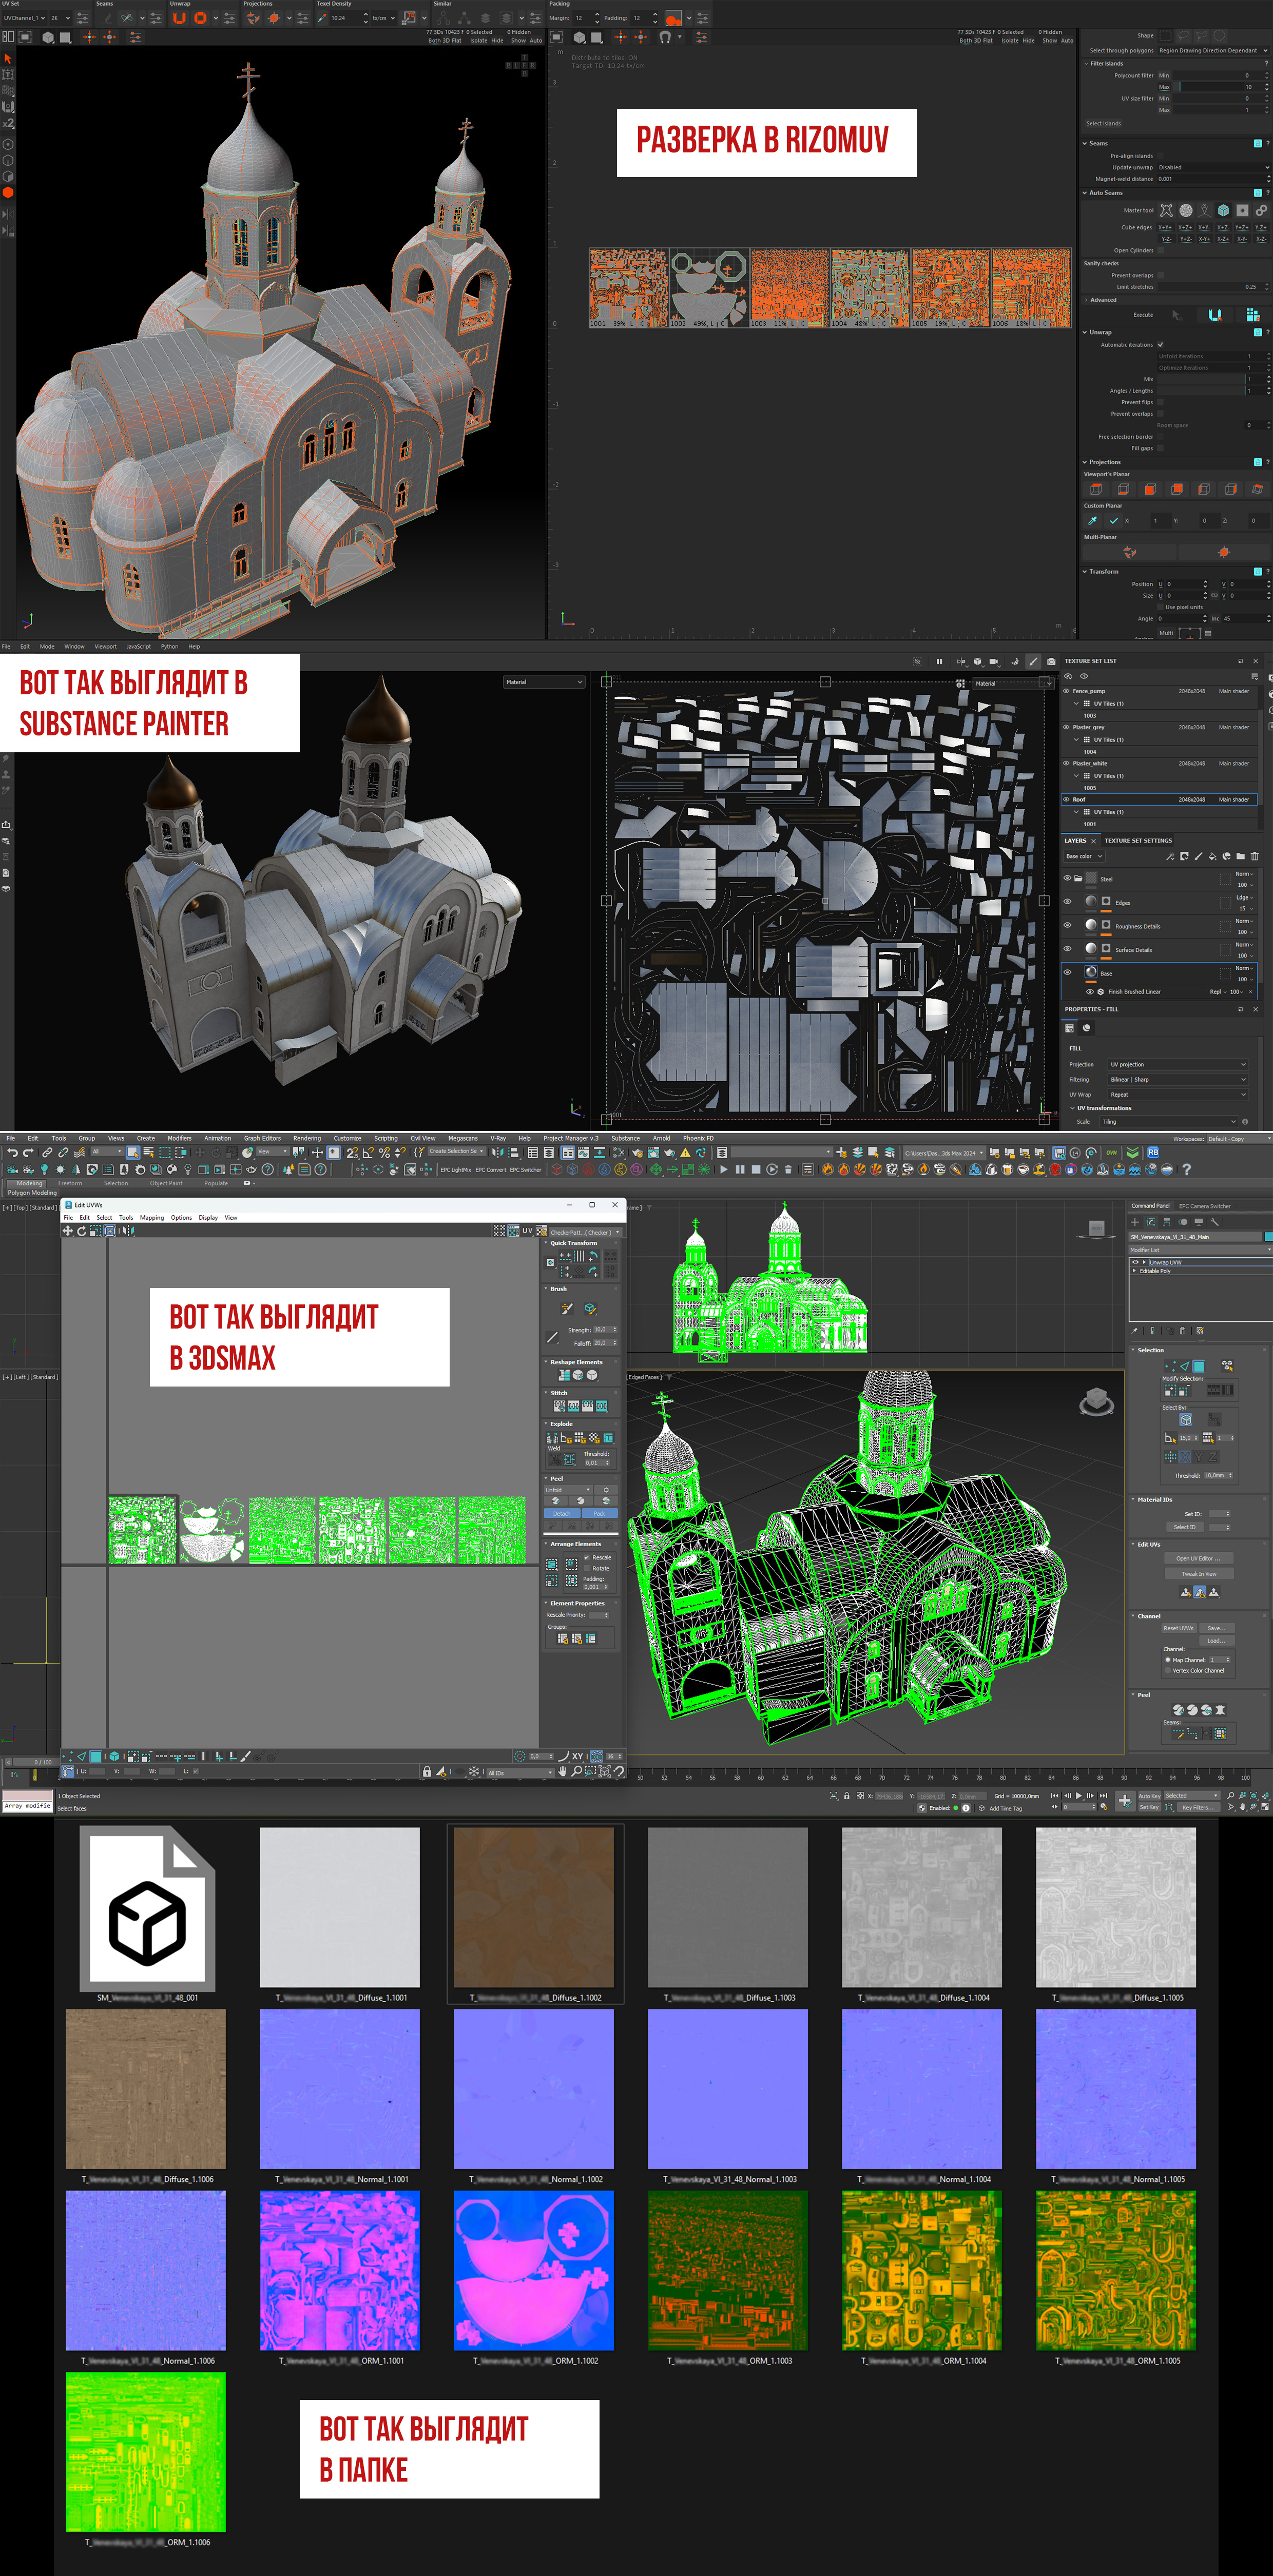Screen dimensions: 1273x2576
Task: Switch to the Texture Set Settings tab
Action: pos(1138,841)
